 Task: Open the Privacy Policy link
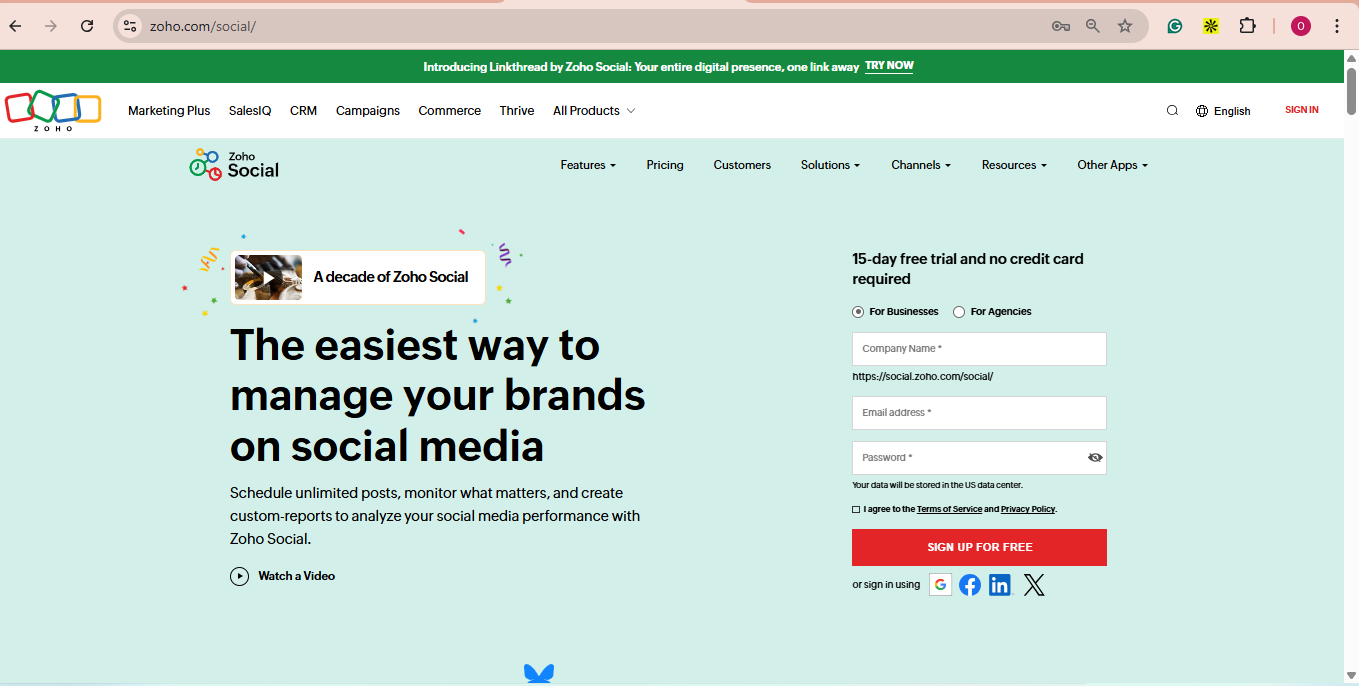click(x=1028, y=509)
